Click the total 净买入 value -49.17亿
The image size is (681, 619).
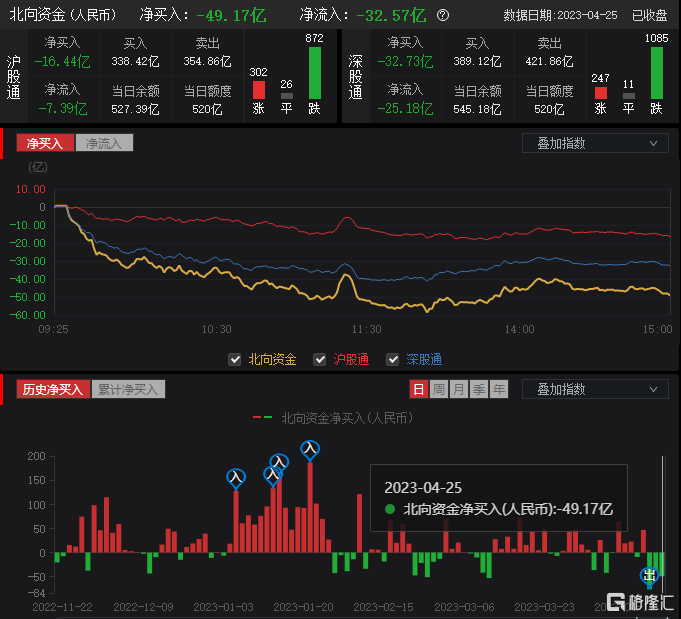pos(231,16)
